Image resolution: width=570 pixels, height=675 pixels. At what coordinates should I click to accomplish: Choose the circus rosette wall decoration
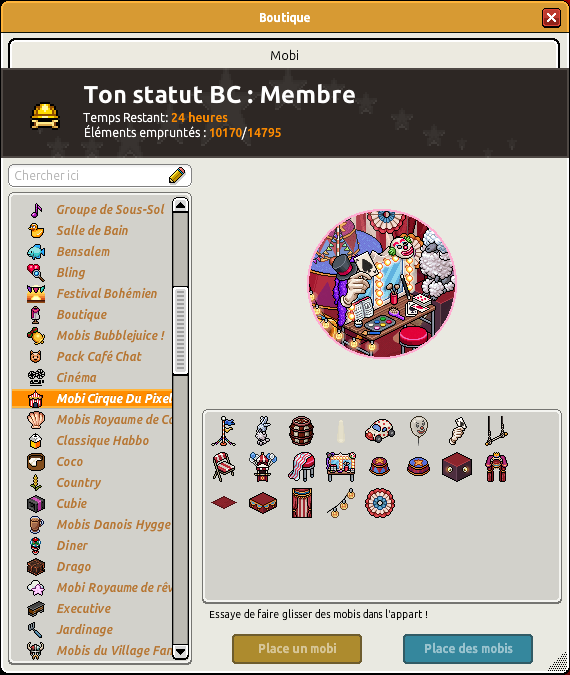pos(379,502)
